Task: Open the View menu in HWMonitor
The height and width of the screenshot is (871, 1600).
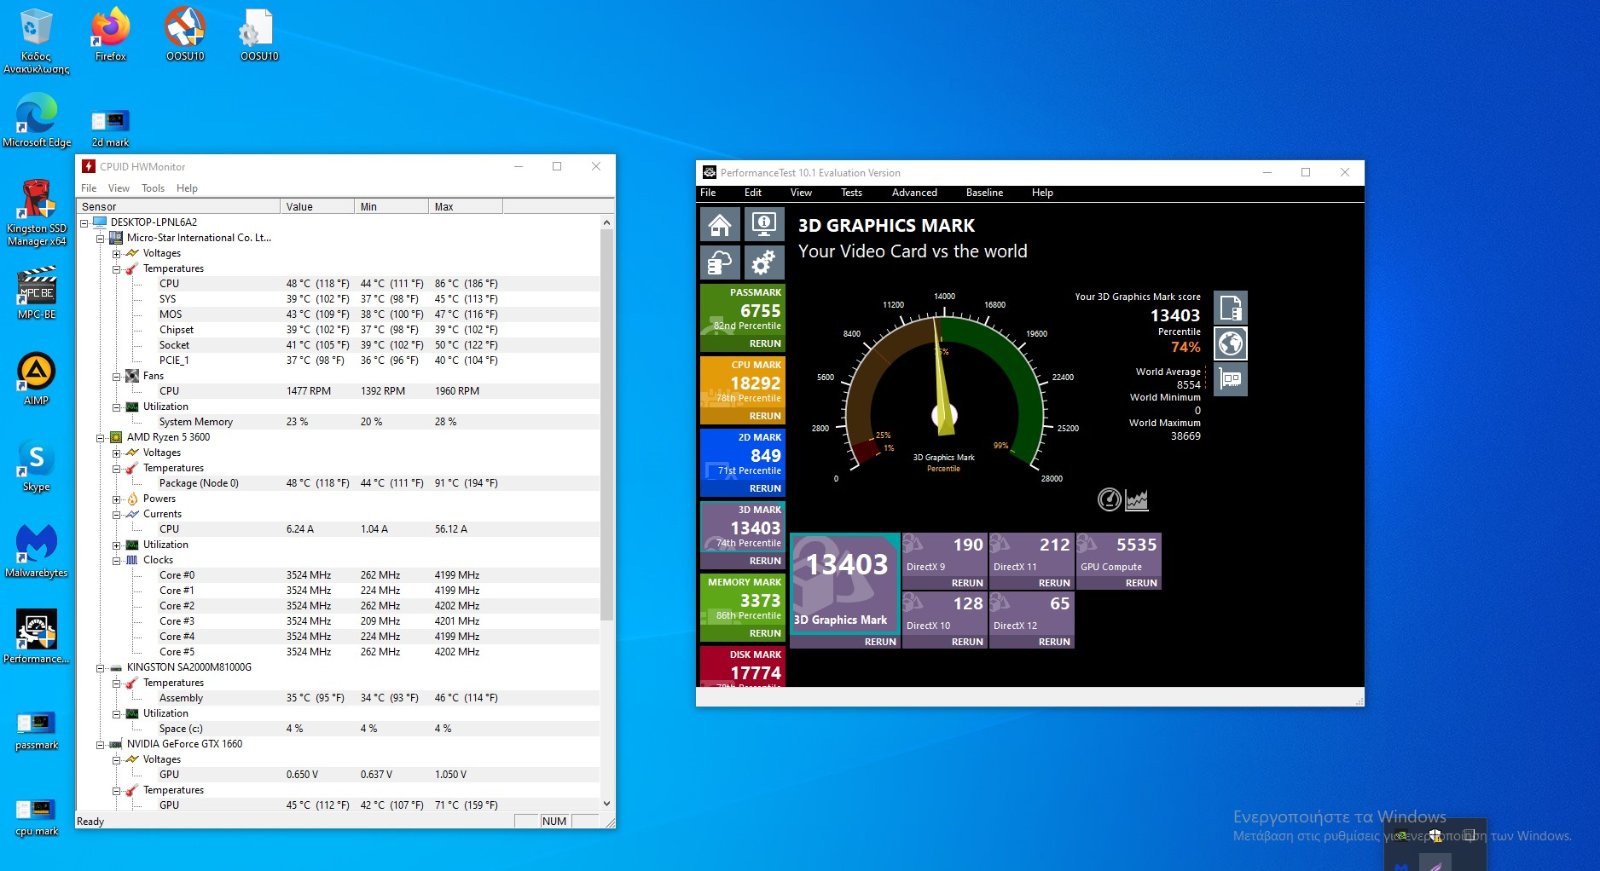Action: tap(119, 188)
